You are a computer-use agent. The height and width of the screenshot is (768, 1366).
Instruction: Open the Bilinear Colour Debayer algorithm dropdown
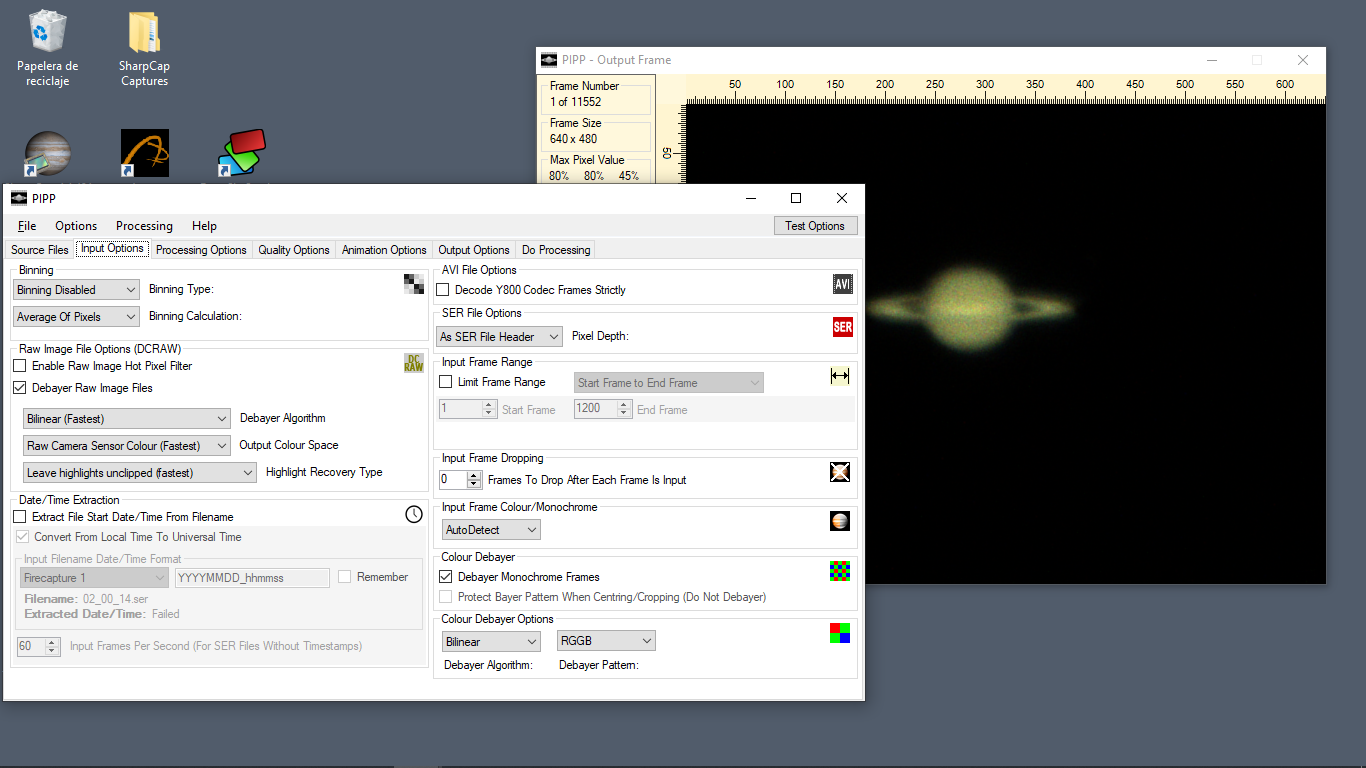(491, 641)
